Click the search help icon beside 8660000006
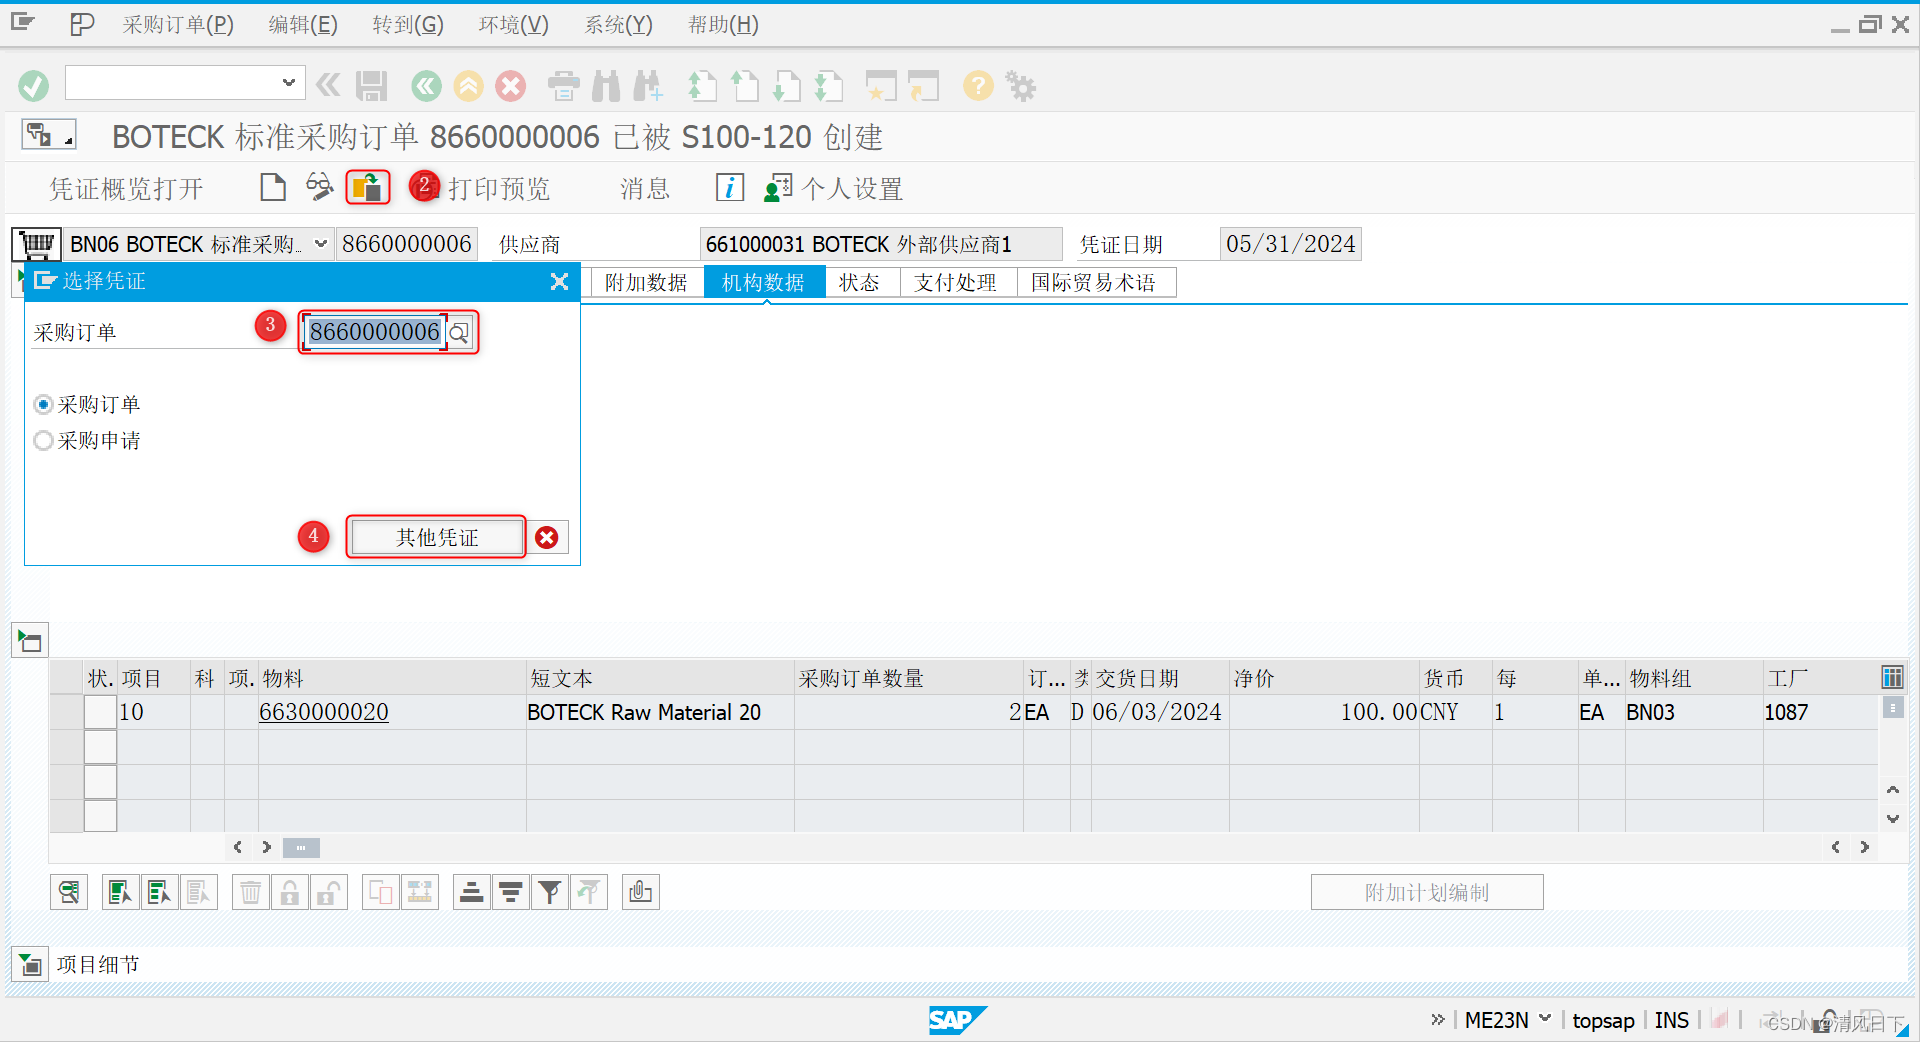This screenshot has width=1920, height=1042. pos(459,333)
